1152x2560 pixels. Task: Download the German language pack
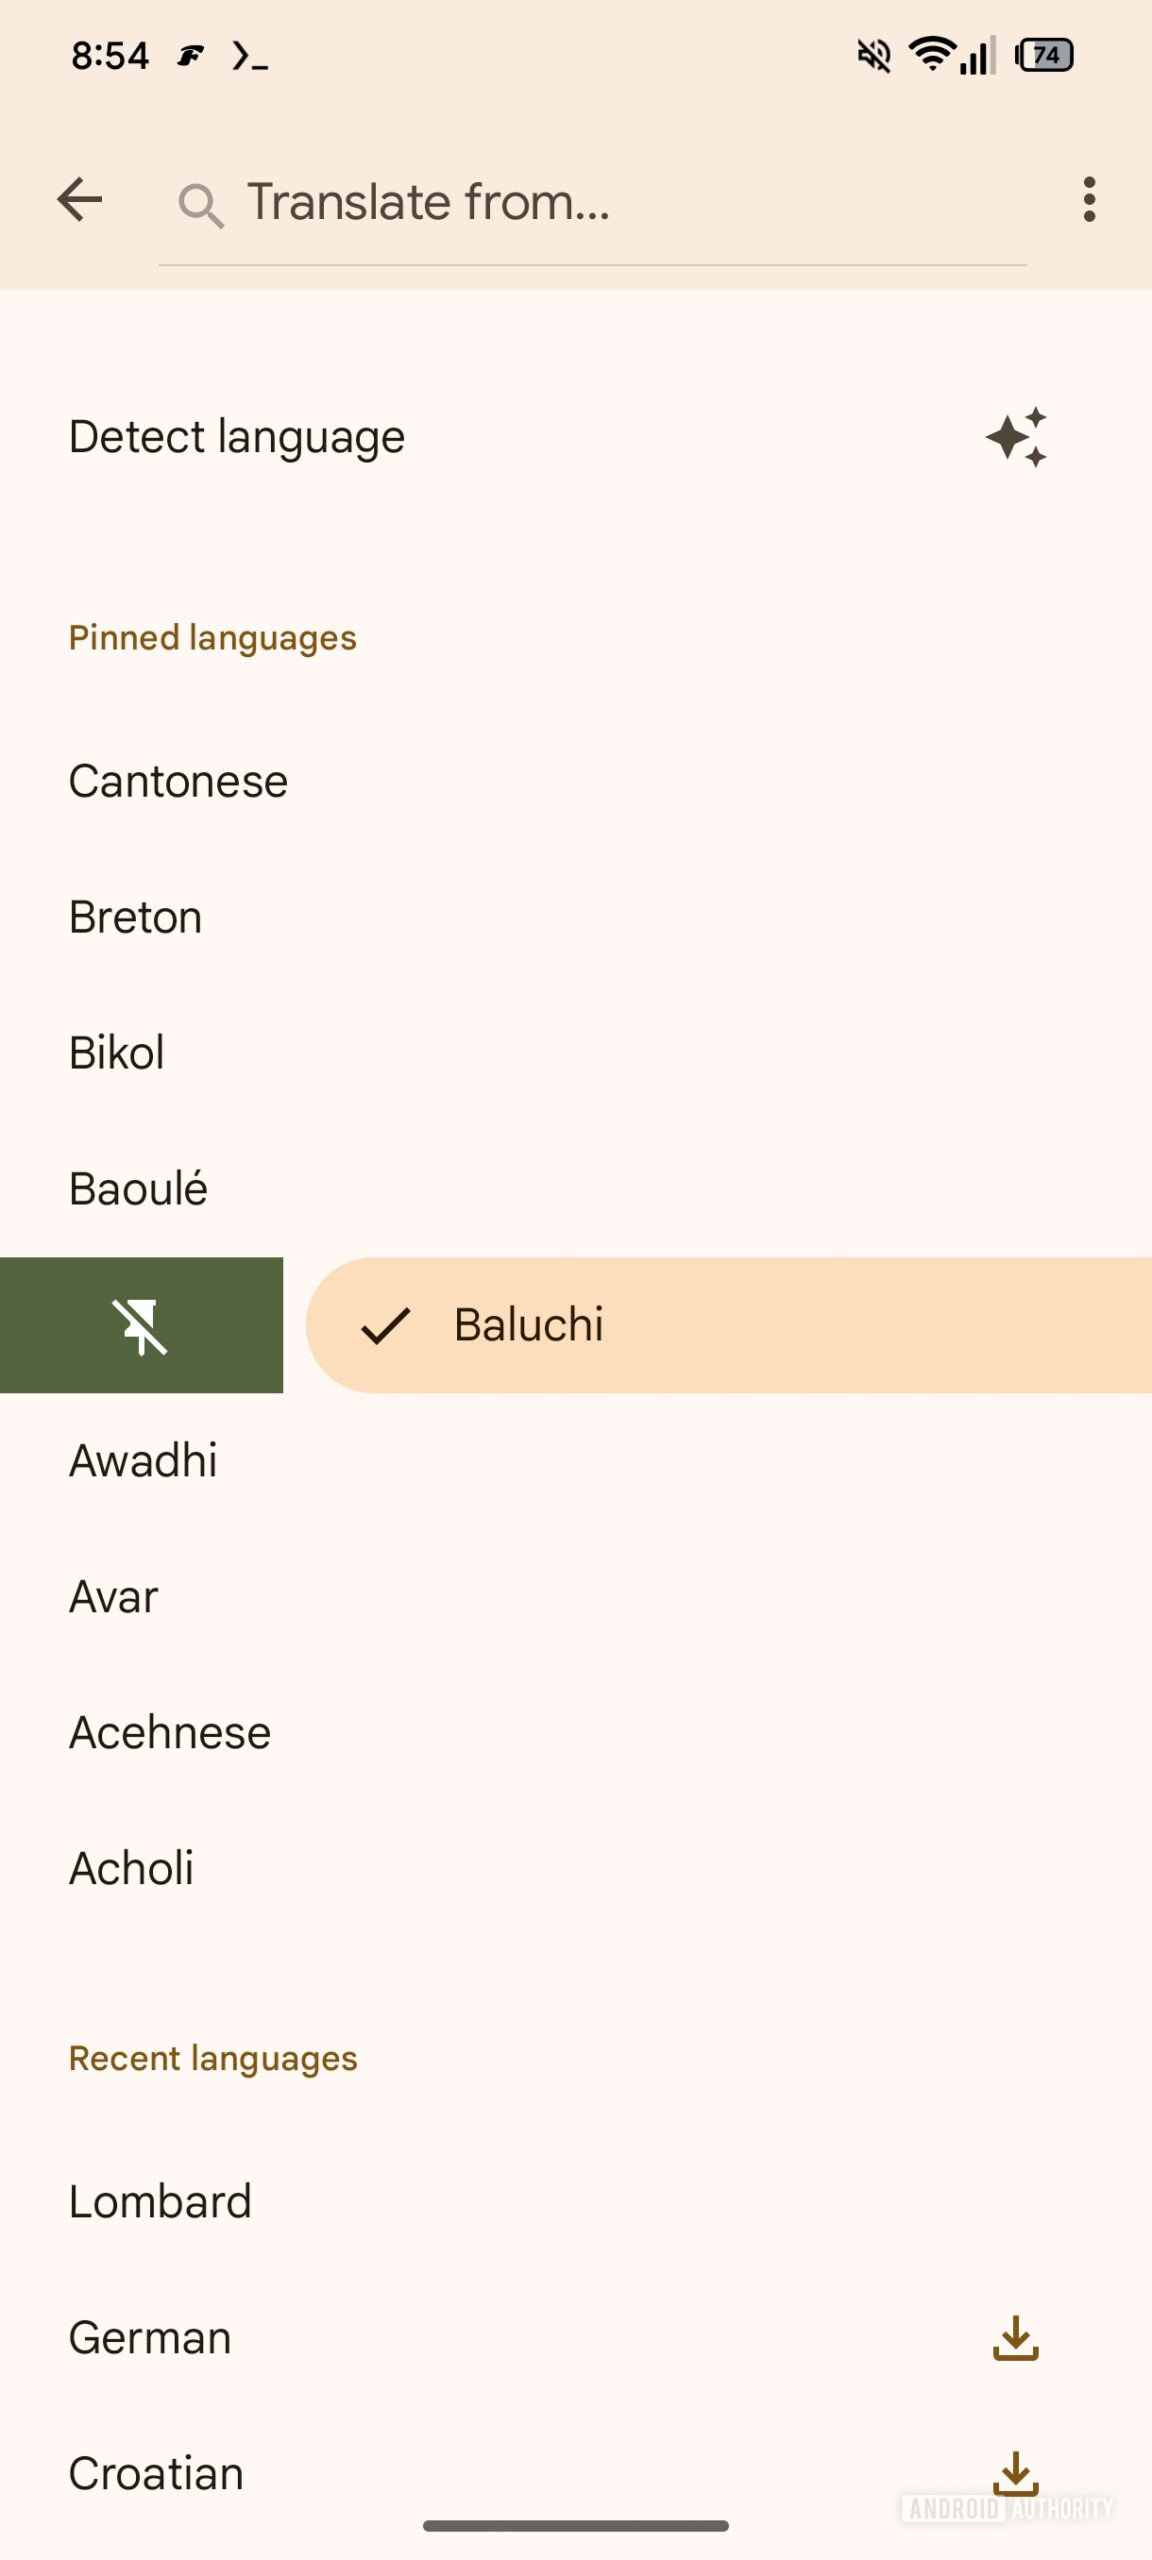pos(1015,2338)
